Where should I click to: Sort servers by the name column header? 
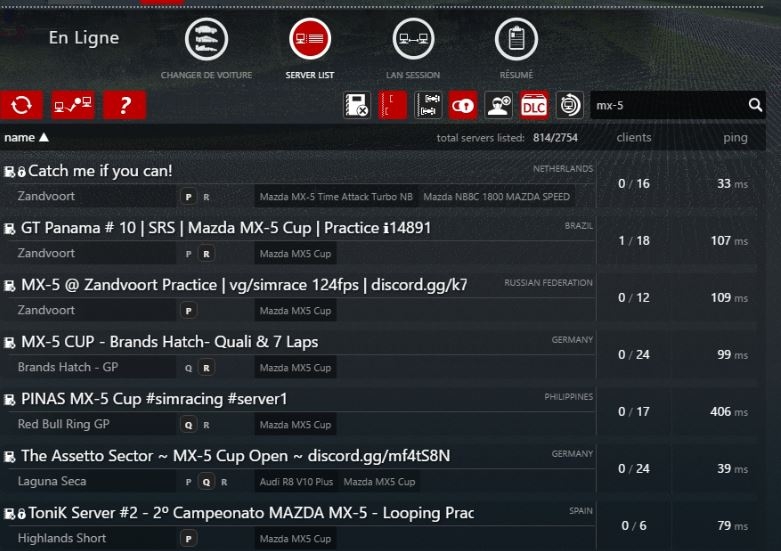[26, 138]
